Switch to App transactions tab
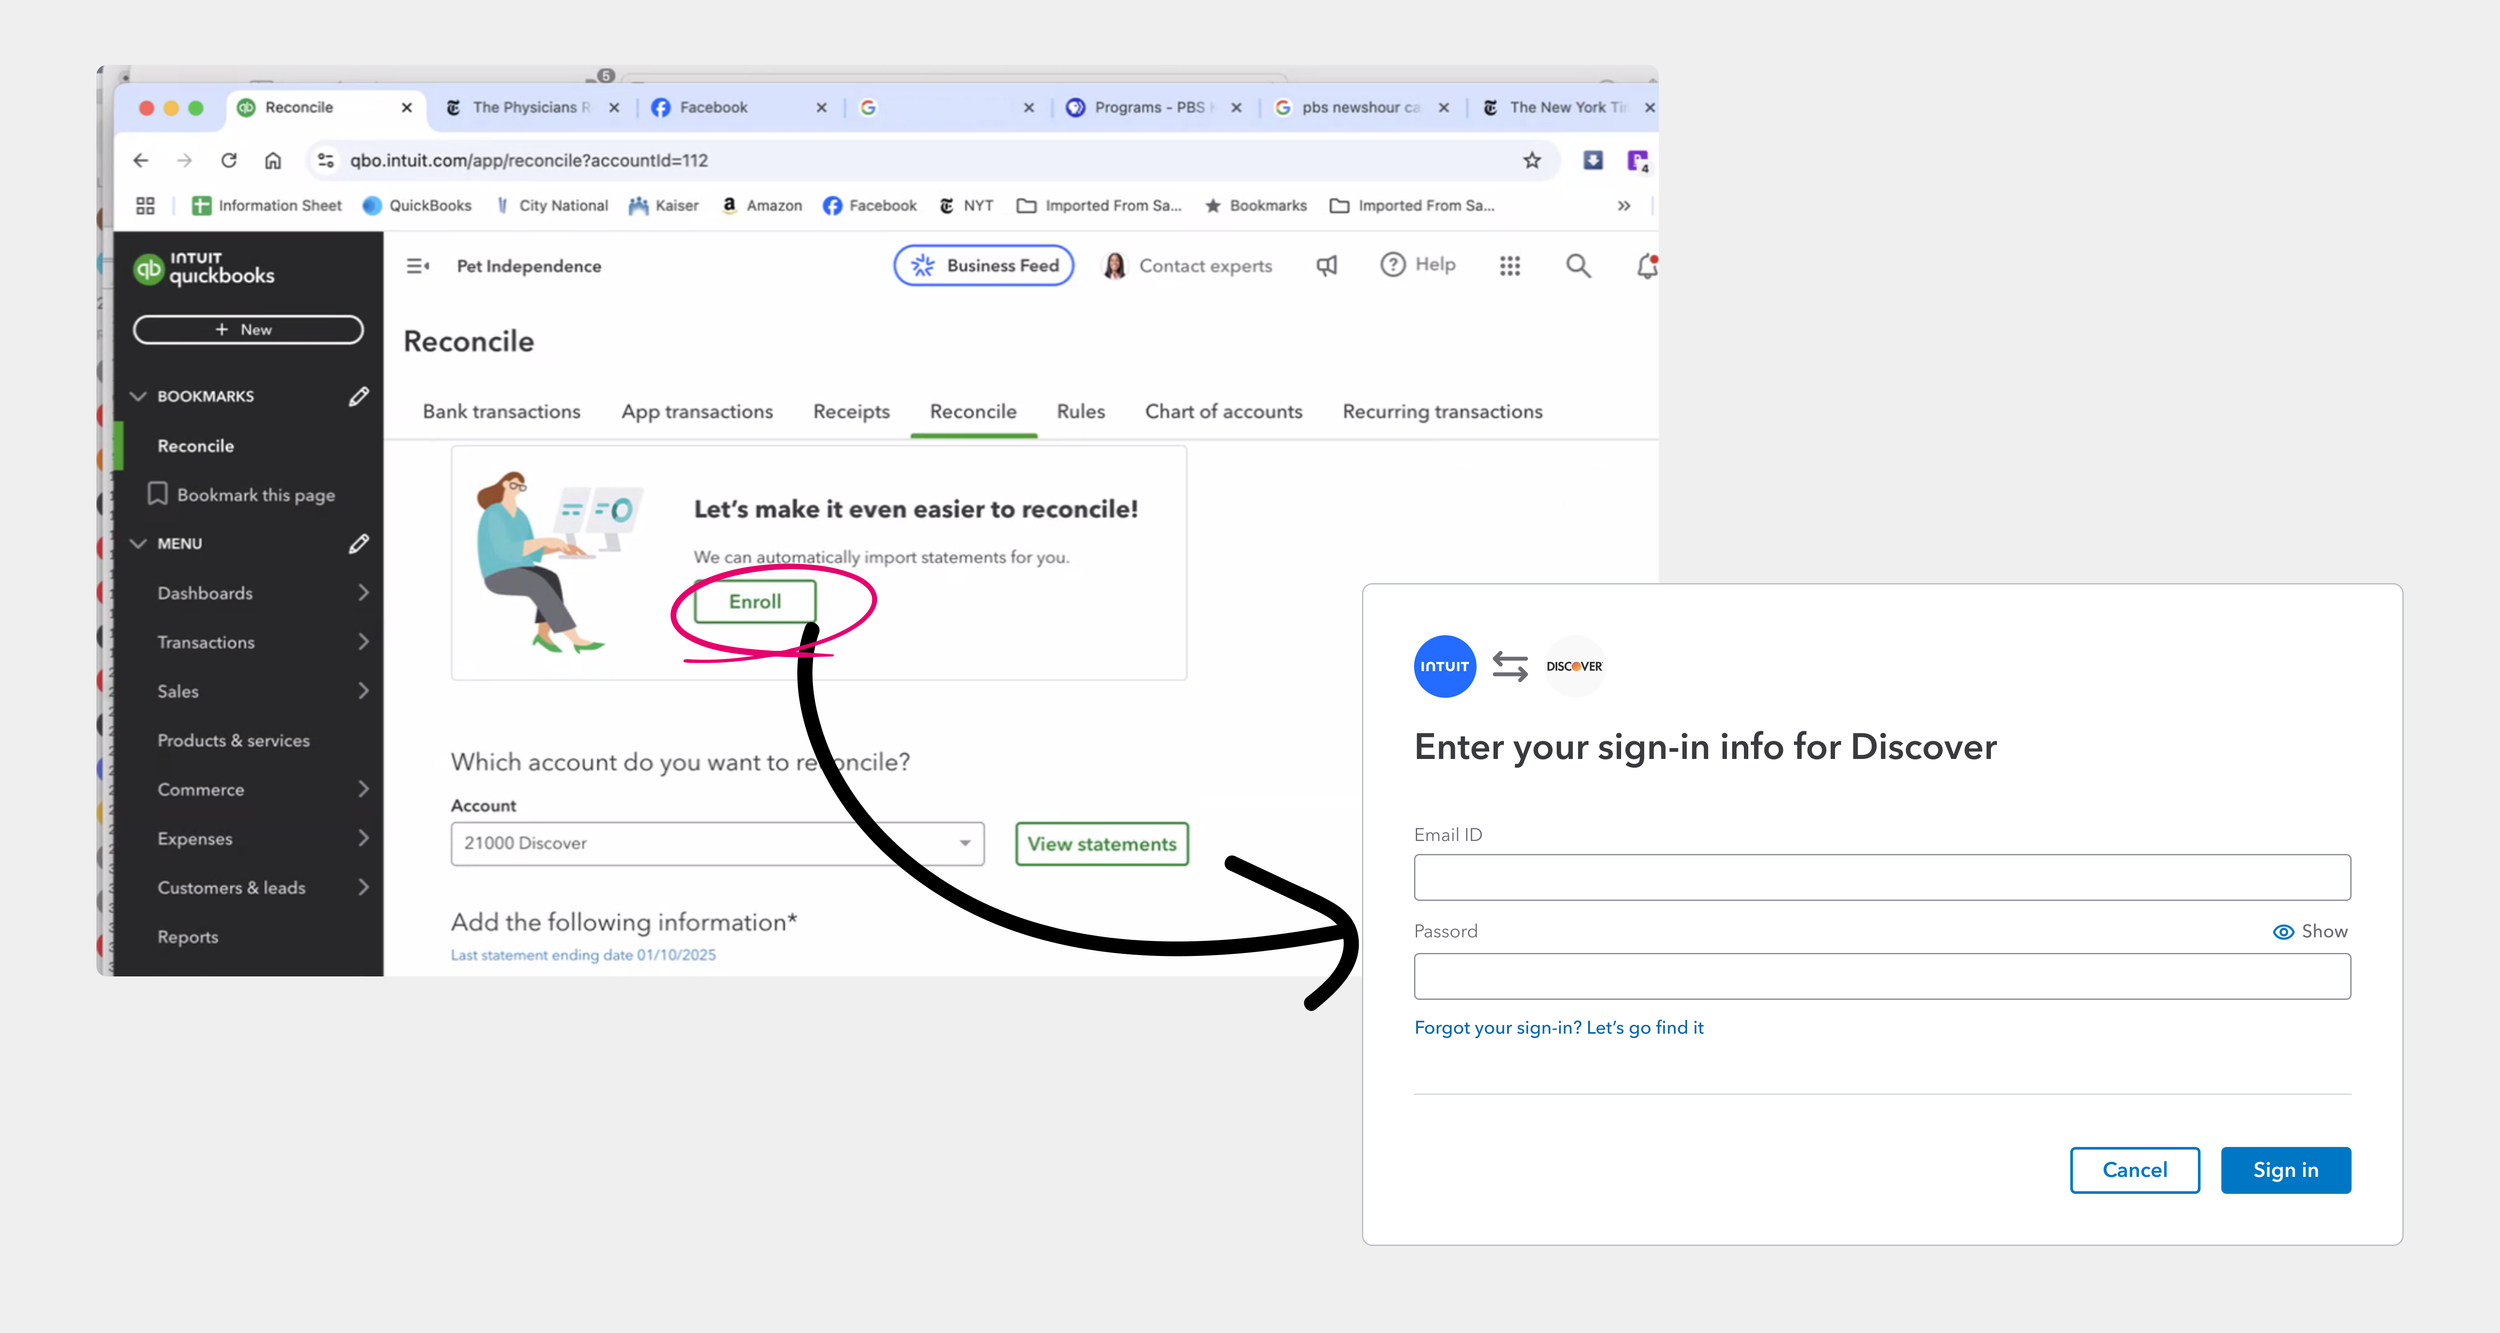This screenshot has height=1333, width=2500. click(697, 411)
